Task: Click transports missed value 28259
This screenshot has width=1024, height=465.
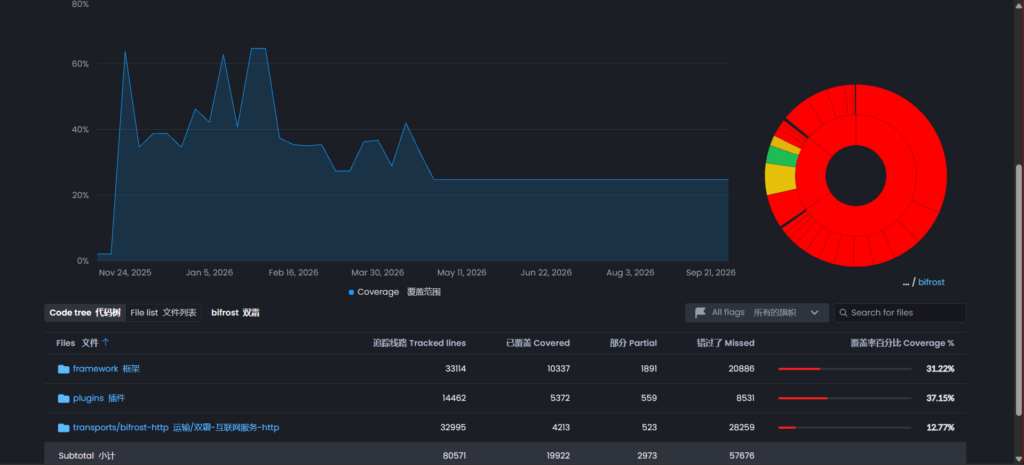Action: (741, 428)
